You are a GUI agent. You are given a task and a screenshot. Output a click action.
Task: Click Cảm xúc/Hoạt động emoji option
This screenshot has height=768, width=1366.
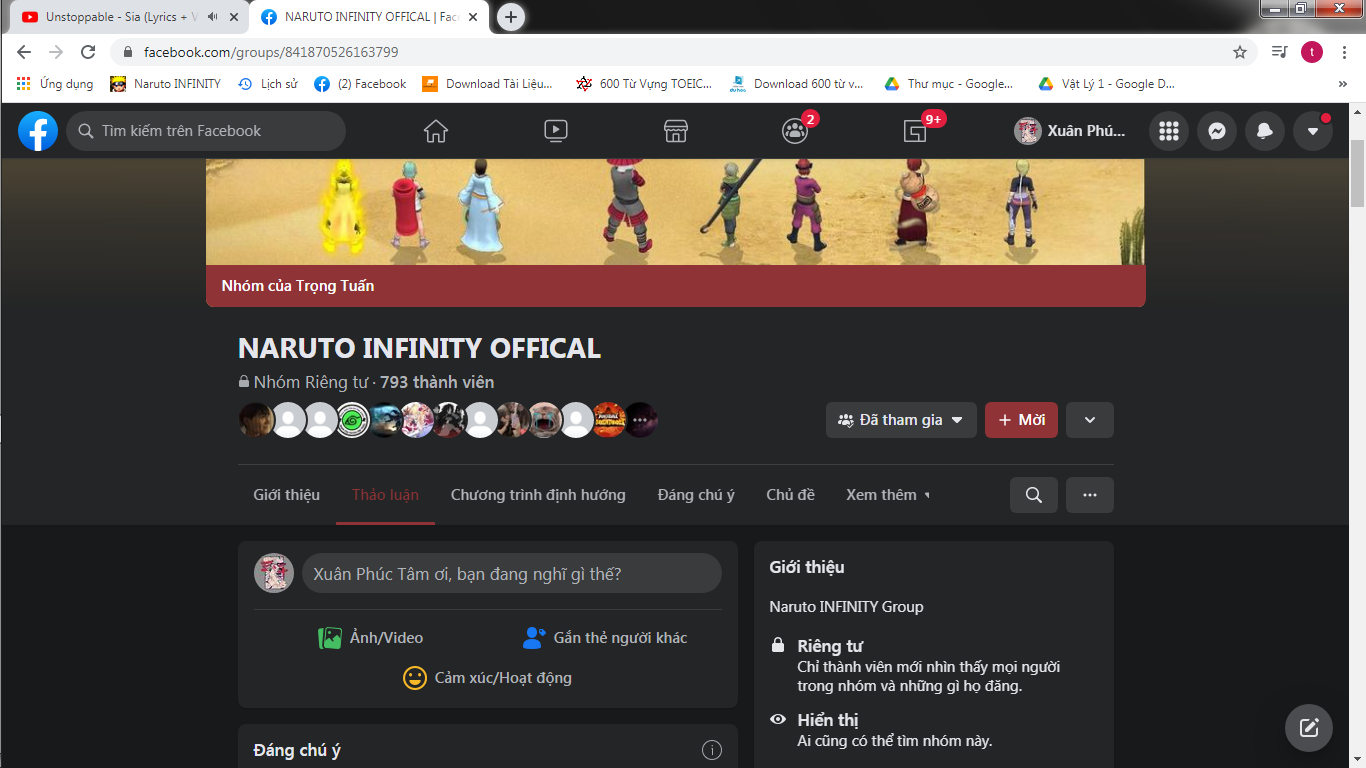pyautogui.click(x=487, y=678)
